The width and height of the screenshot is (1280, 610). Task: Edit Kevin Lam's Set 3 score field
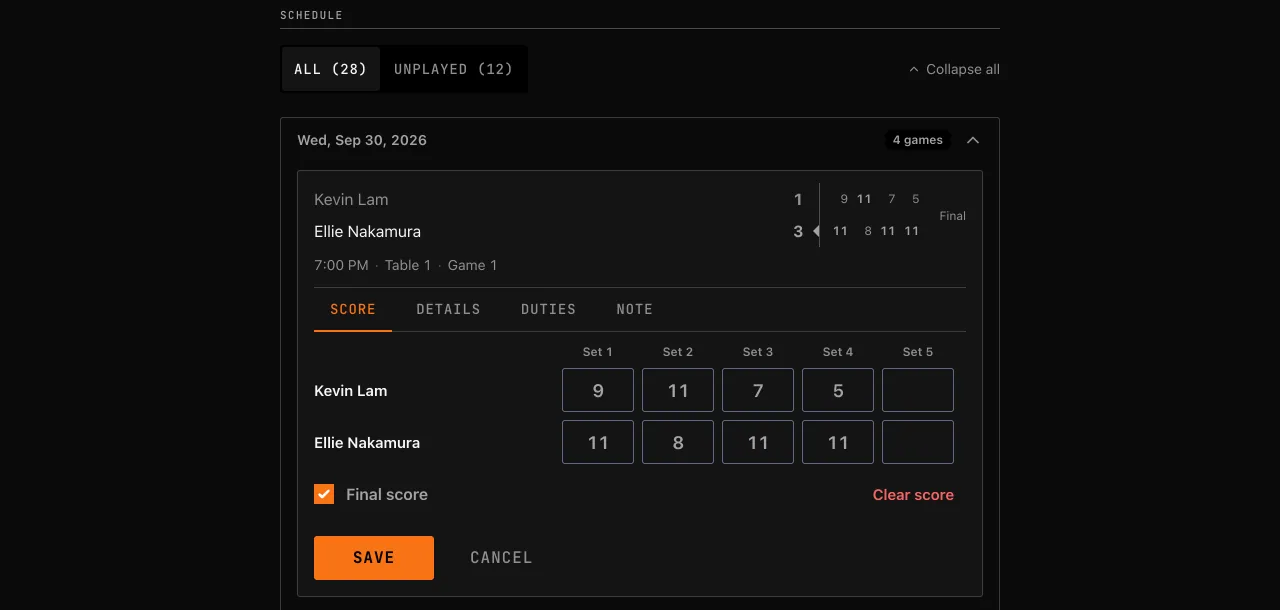[x=758, y=390]
